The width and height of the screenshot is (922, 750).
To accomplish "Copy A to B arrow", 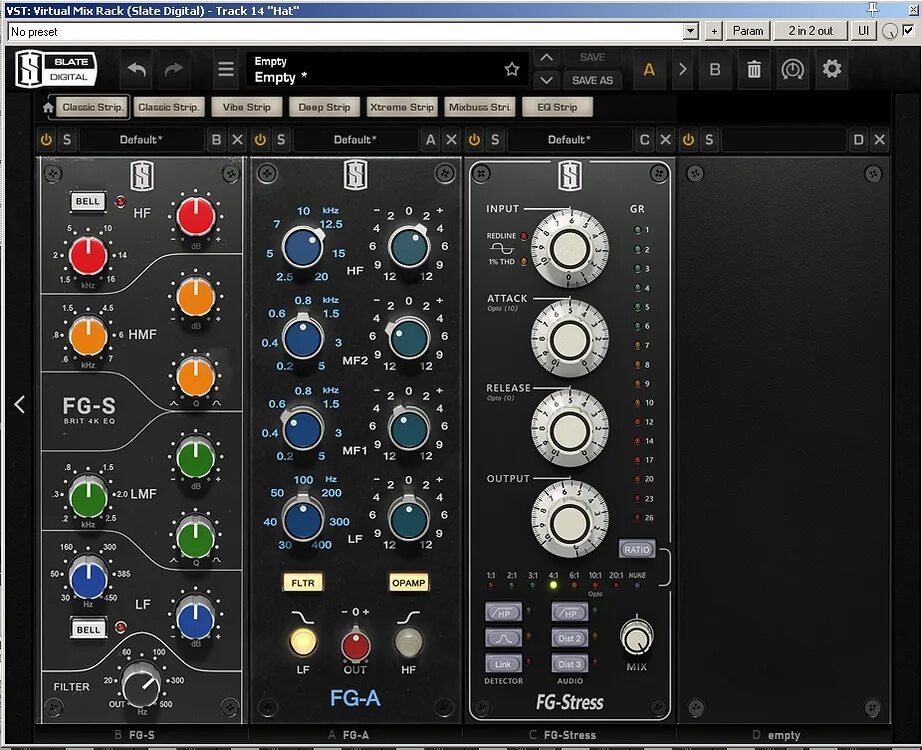I will click(682, 69).
